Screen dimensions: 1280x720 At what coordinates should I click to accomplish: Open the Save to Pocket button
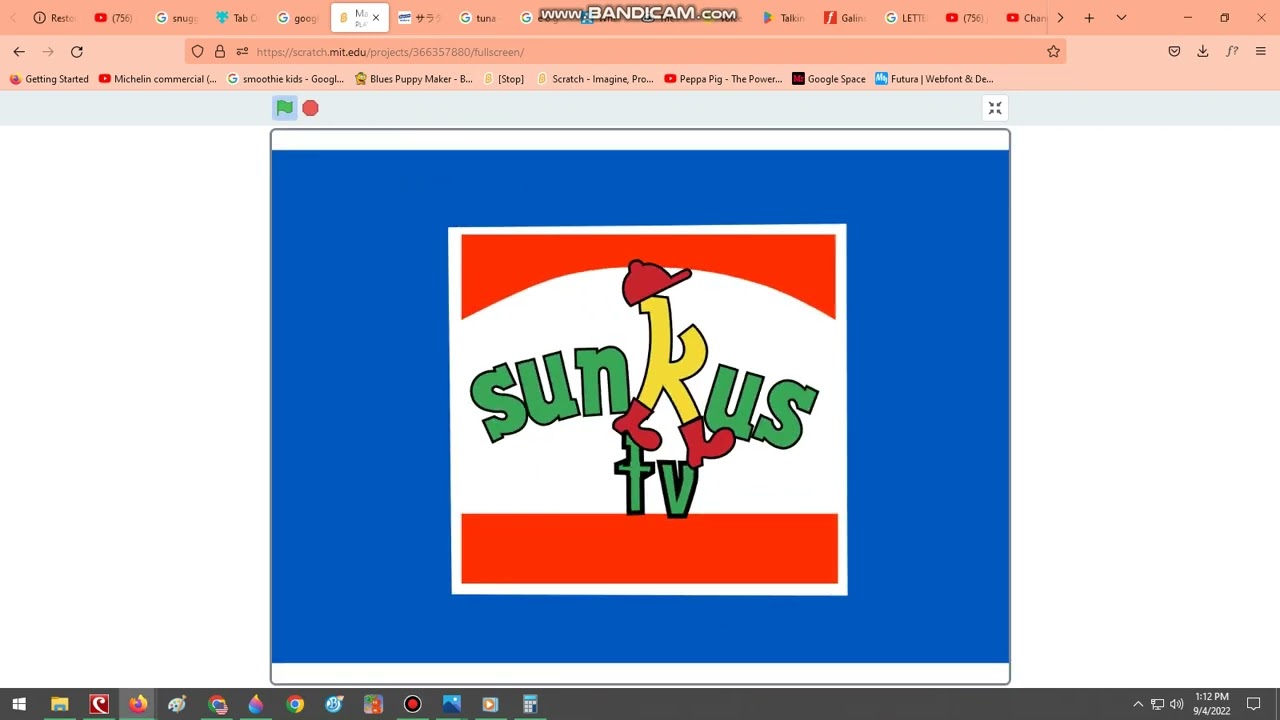tap(1174, 52)
